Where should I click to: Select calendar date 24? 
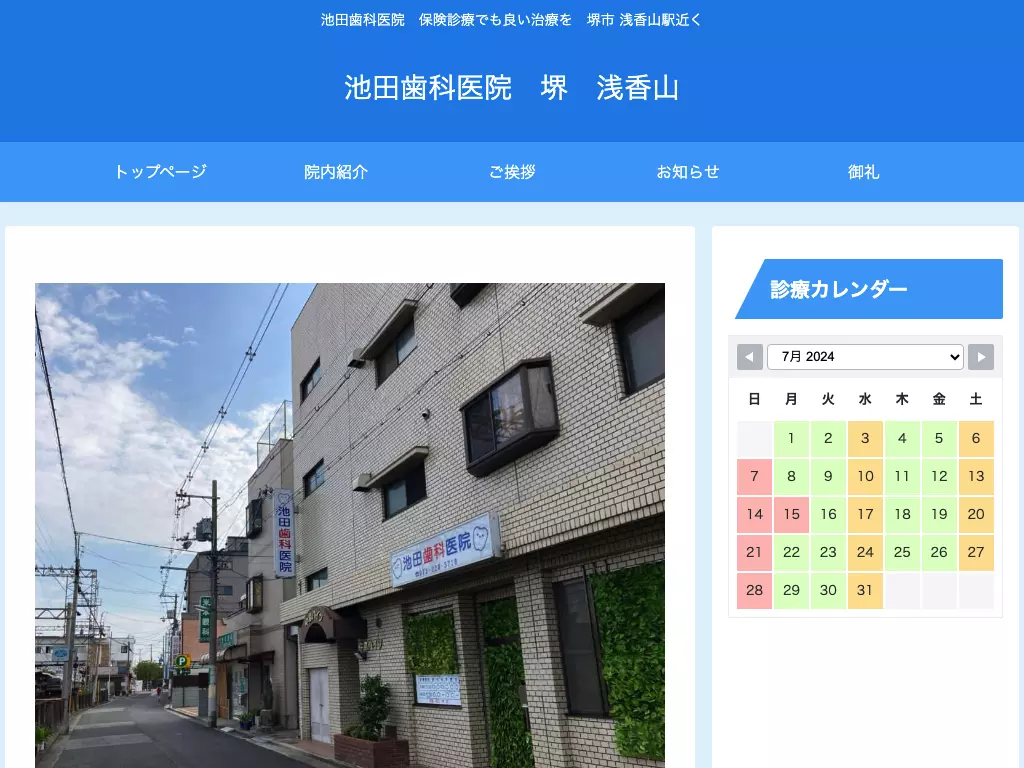pyautogui.click(x=865, y=552)
